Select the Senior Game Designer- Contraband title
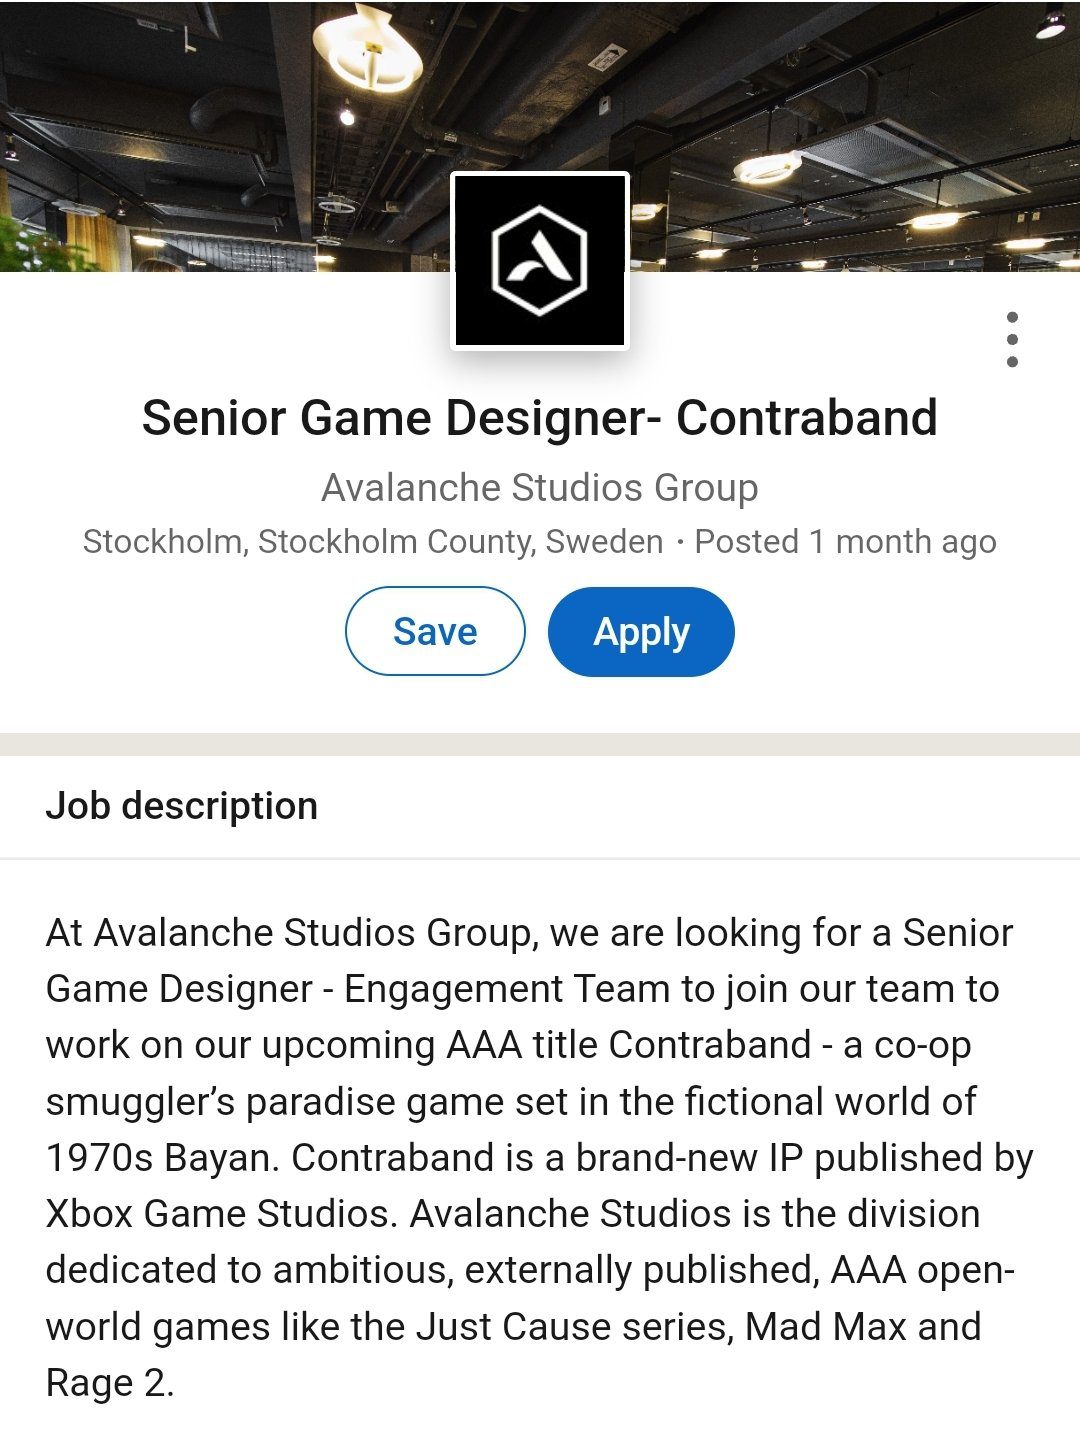 pyautogui.click(x=540, y=418)
